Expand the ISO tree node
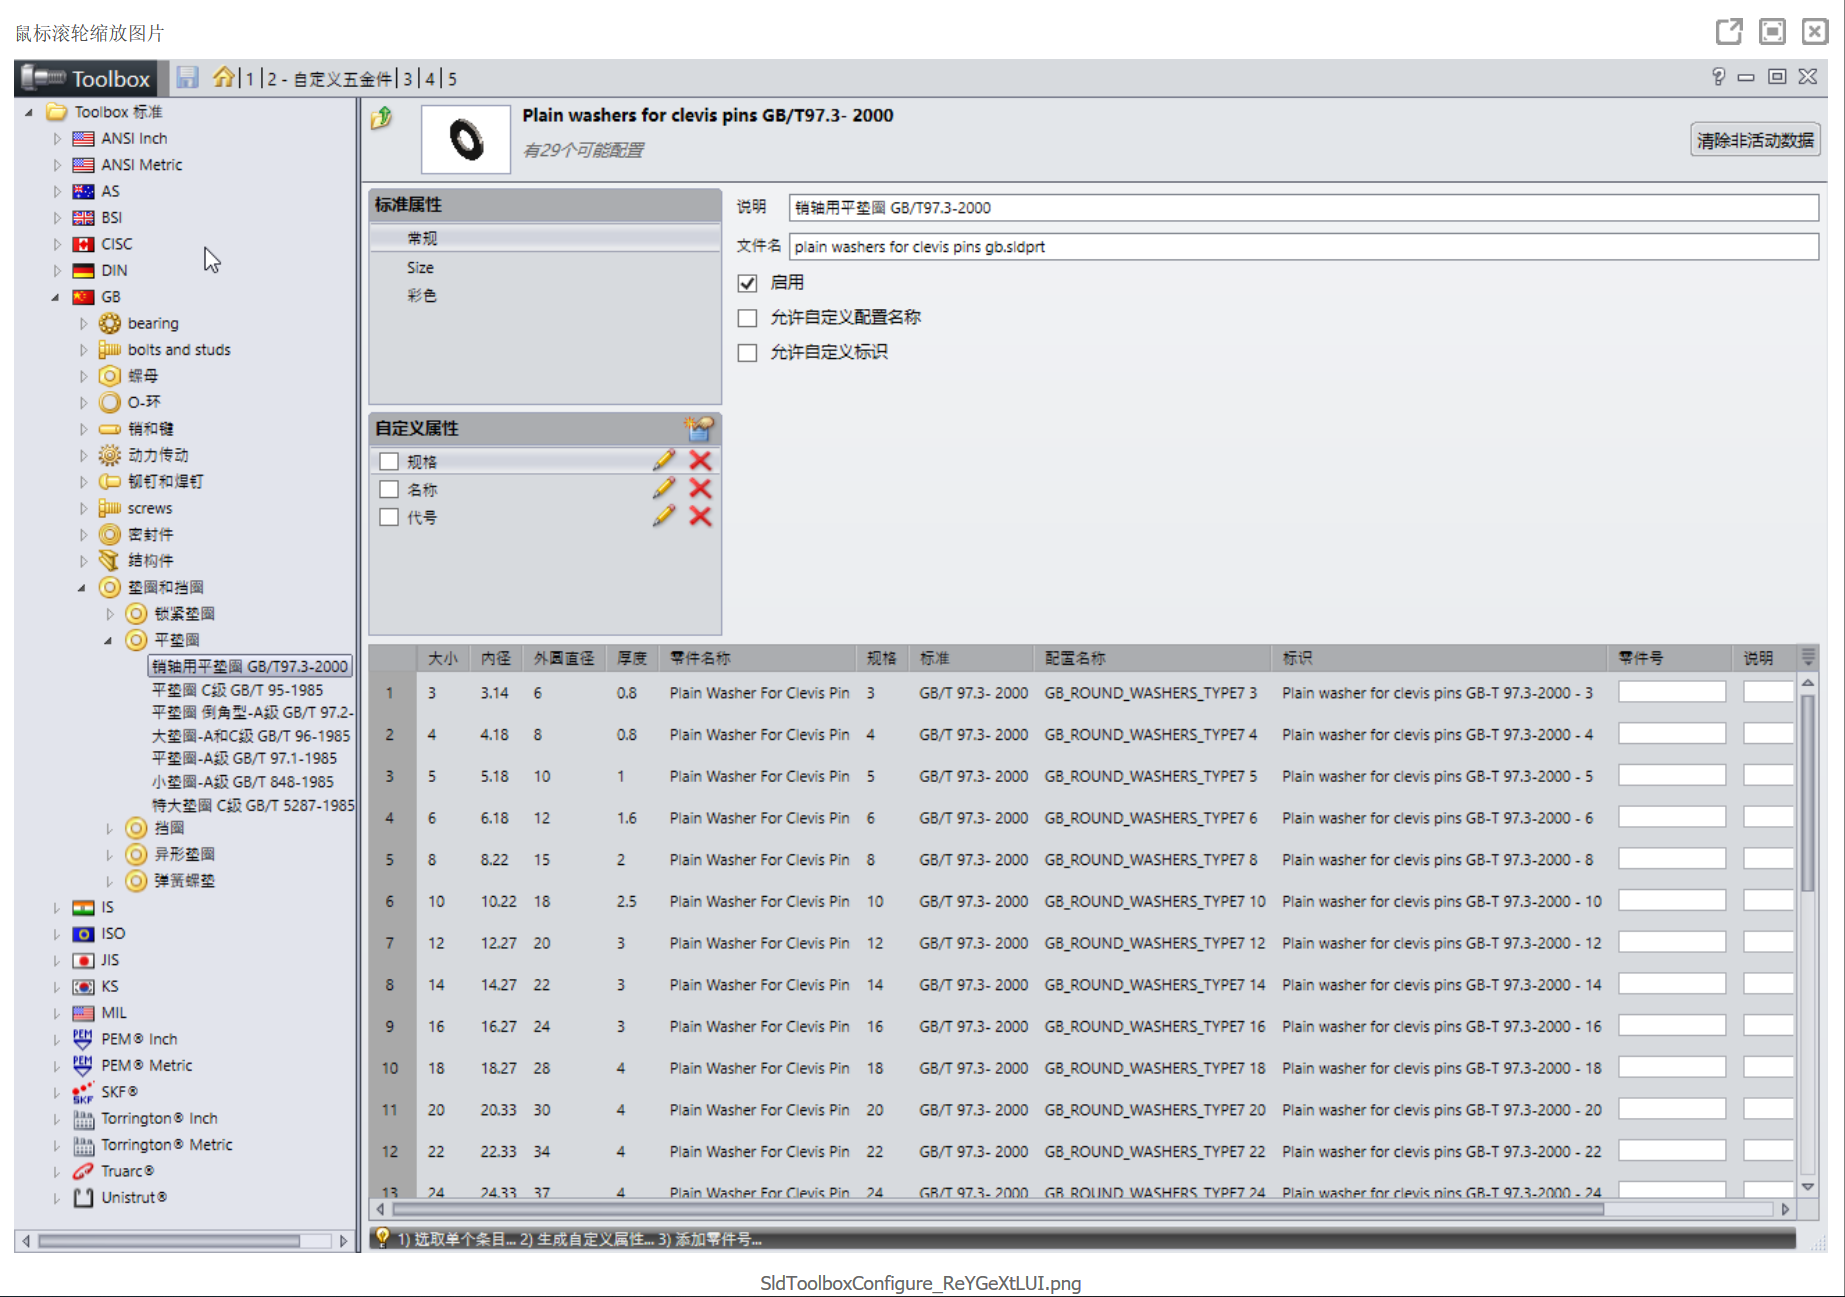Image resolution: width=1845 pixels, height=1297 pixels. 57,934
